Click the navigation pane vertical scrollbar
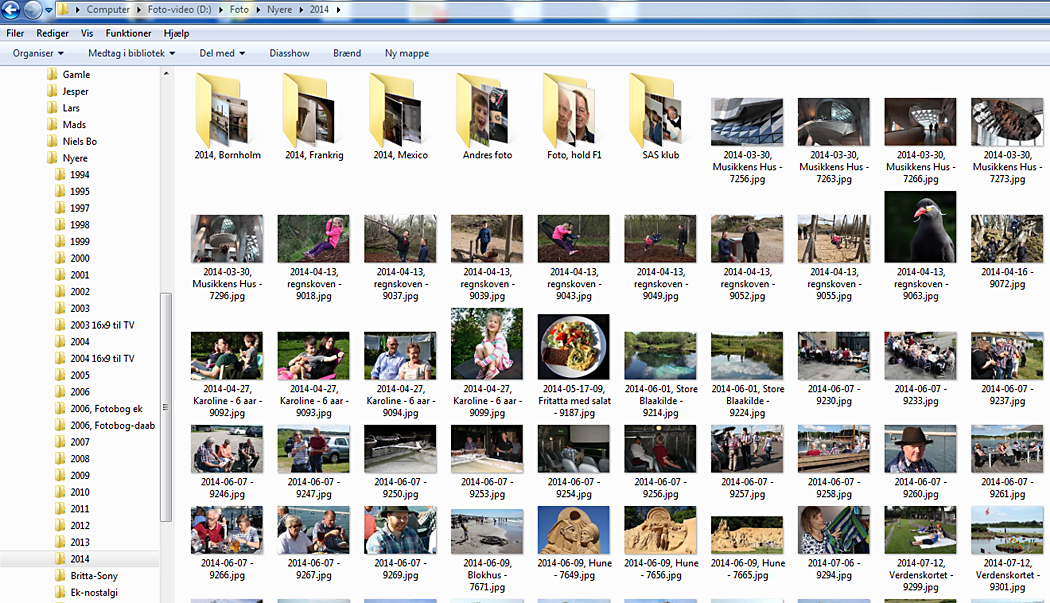The height and width of the screenshot is (603, 1050). coord(166,400)
